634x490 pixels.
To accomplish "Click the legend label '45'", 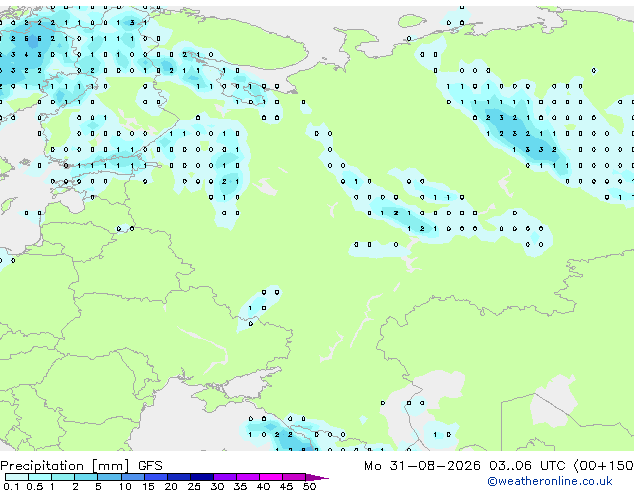I will (x=287, y=486).
